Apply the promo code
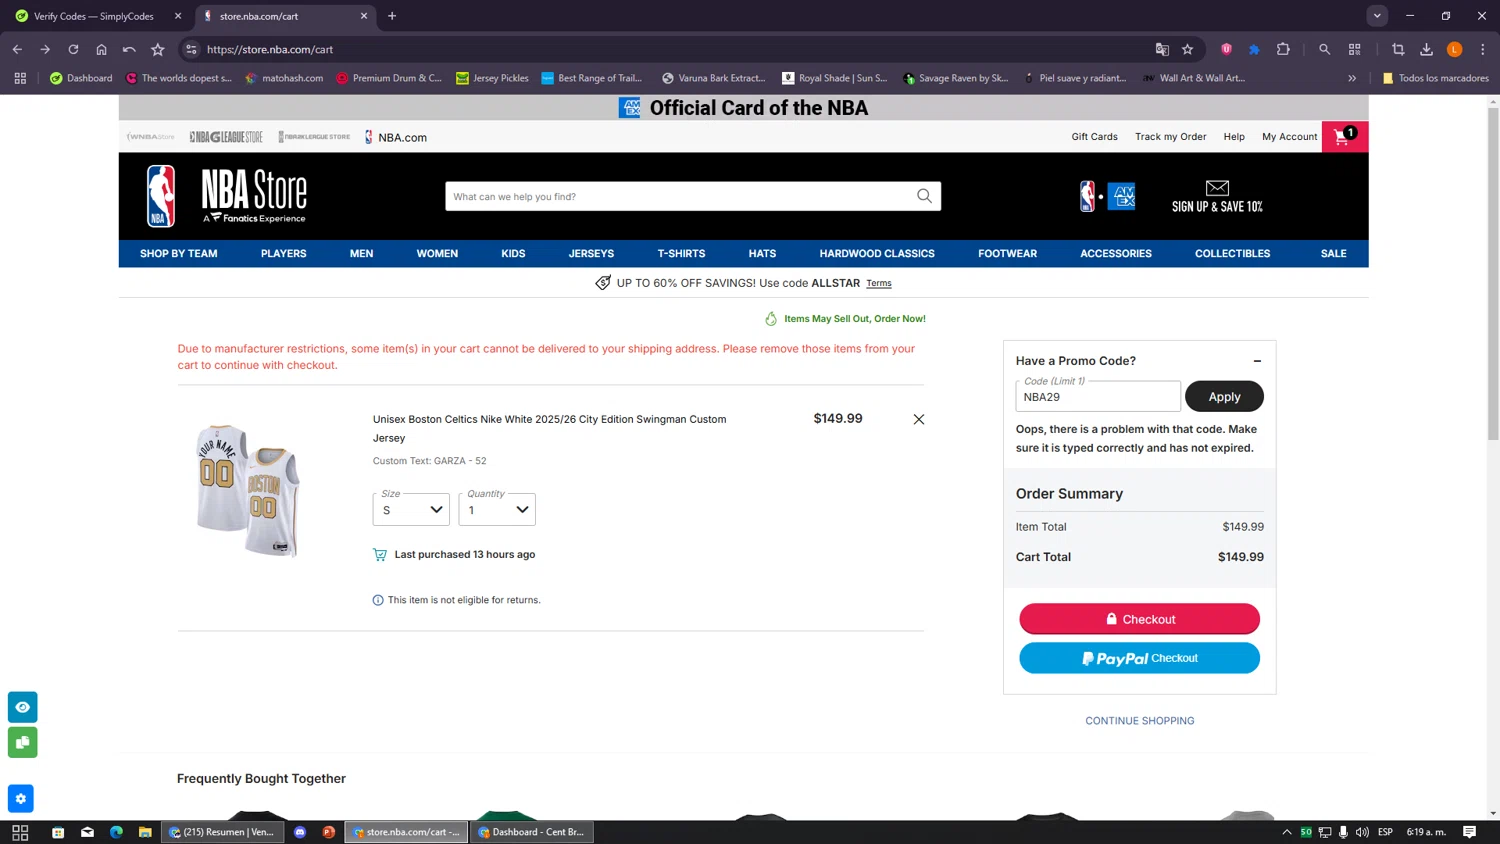This screenshot has width=1500, height=844. (1224, 397)
